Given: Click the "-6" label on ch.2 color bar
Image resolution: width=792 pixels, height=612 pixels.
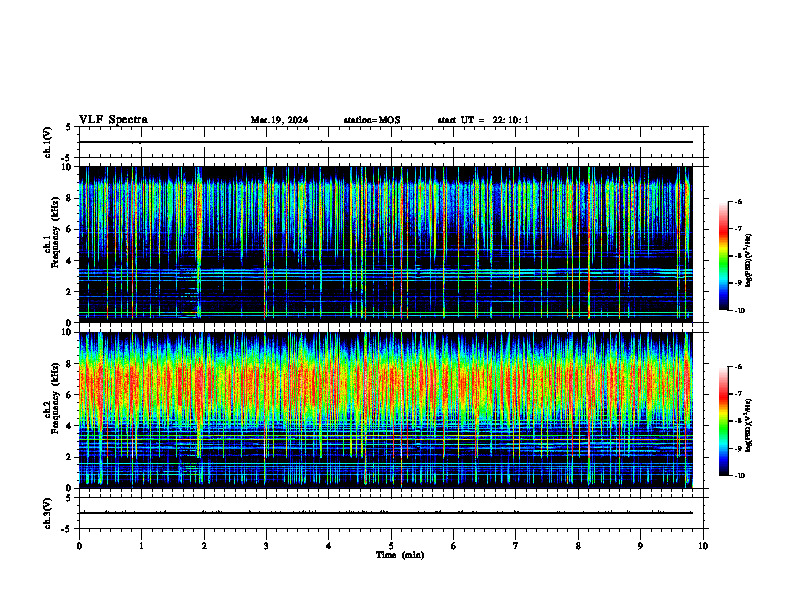Looking at the screenshot, I should point(738,368).
